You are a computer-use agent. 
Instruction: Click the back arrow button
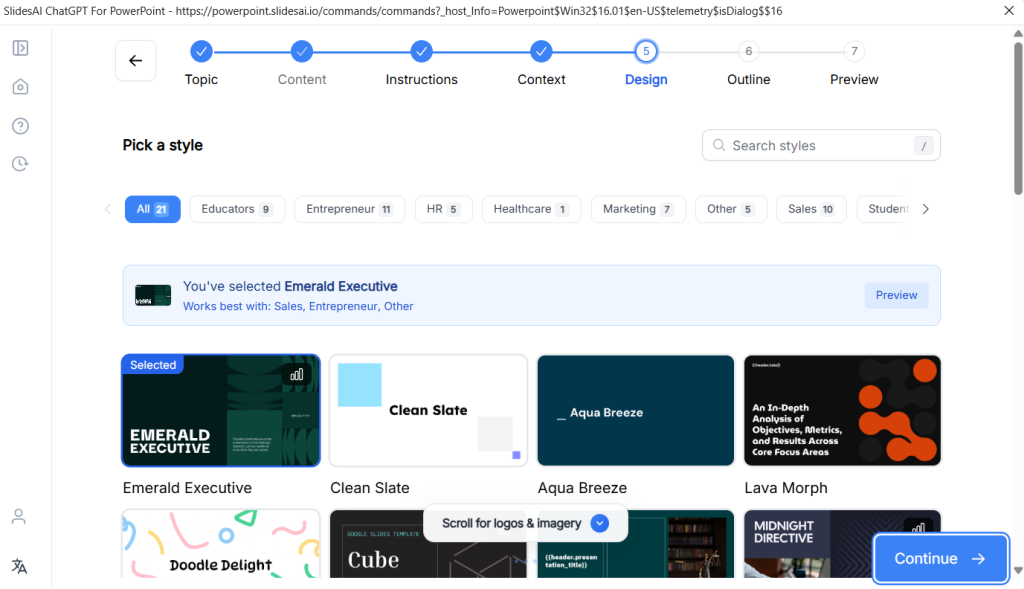tap(135, 60)
